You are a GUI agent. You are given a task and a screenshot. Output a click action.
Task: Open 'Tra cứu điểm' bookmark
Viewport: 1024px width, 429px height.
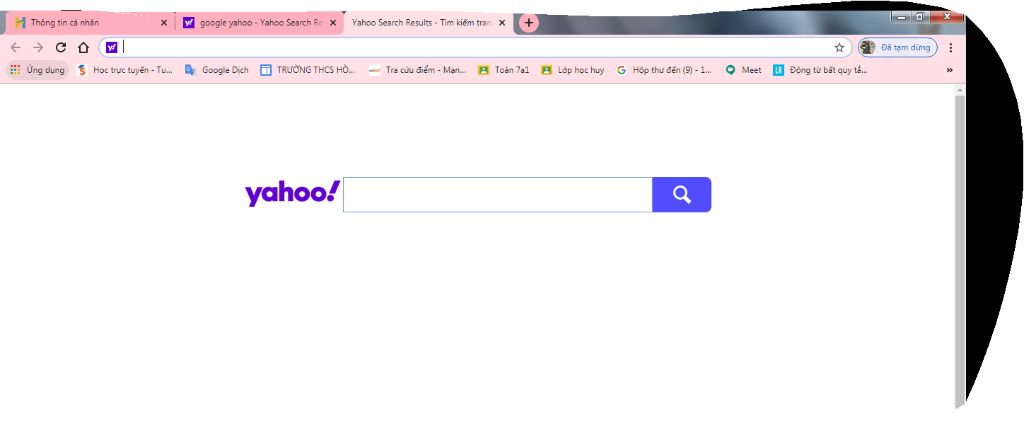point(417,70)
